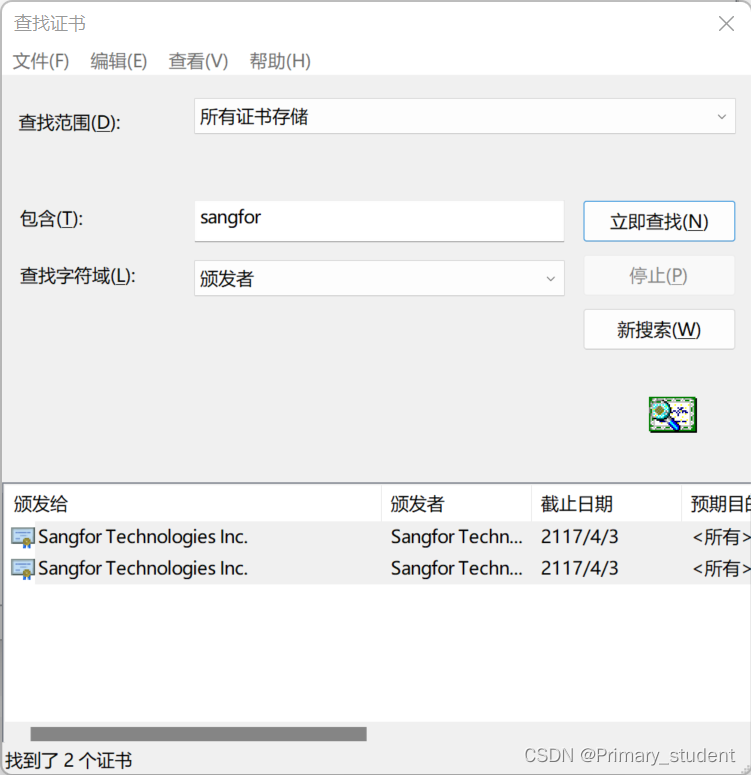The width and height of the screenshot is (751, 775).
Task: Select first row's Sangfor Technologies Inc. name
Action: click(x=143, y=537)
